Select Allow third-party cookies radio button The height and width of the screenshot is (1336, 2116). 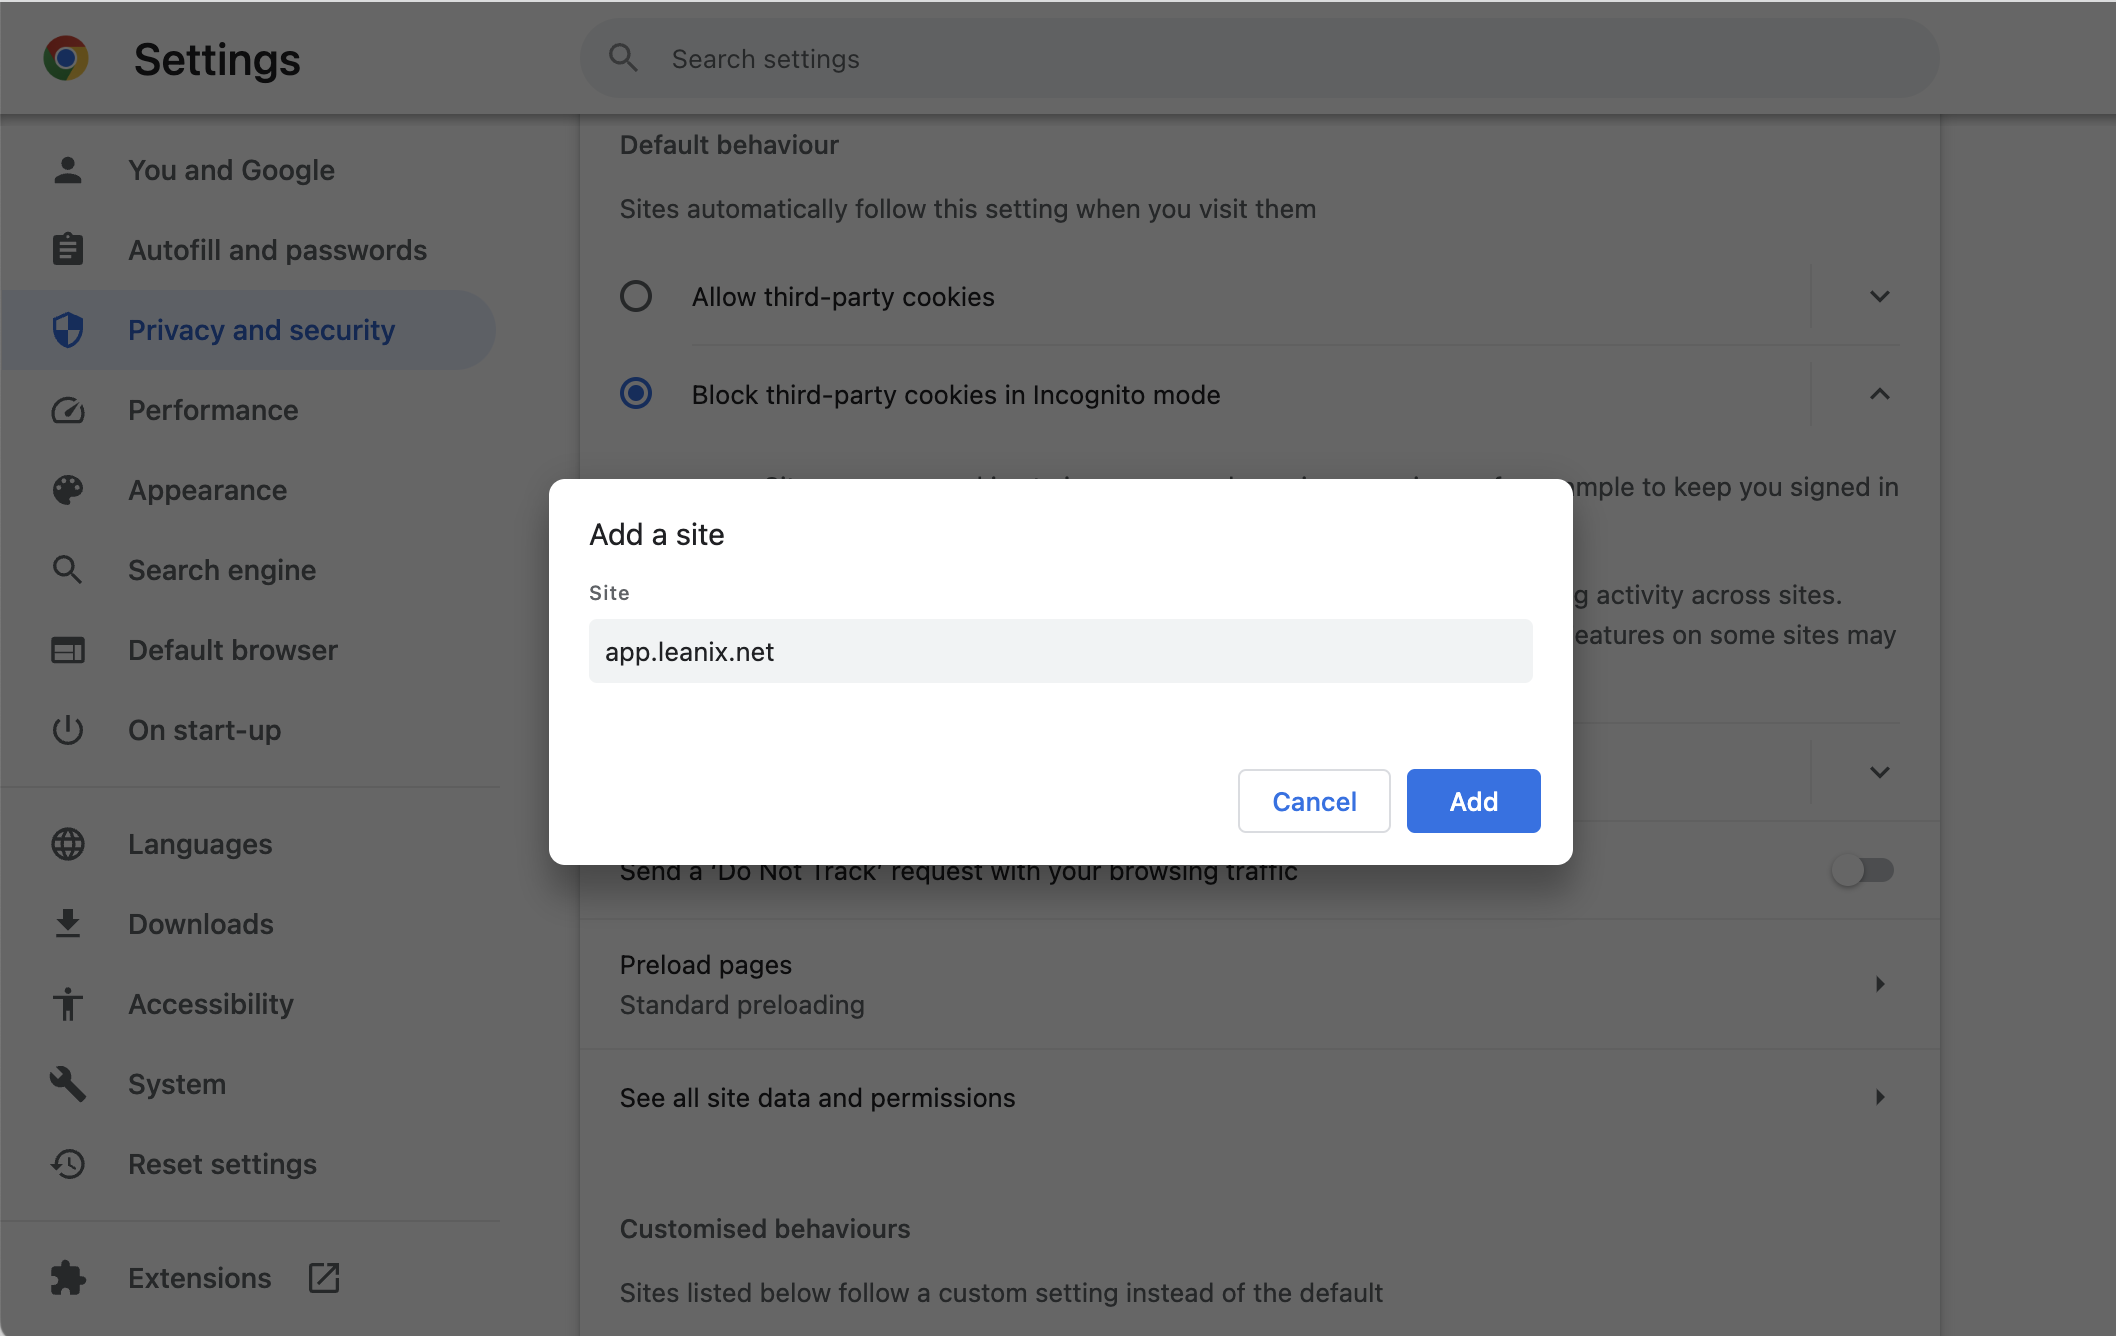pos(636,296)
